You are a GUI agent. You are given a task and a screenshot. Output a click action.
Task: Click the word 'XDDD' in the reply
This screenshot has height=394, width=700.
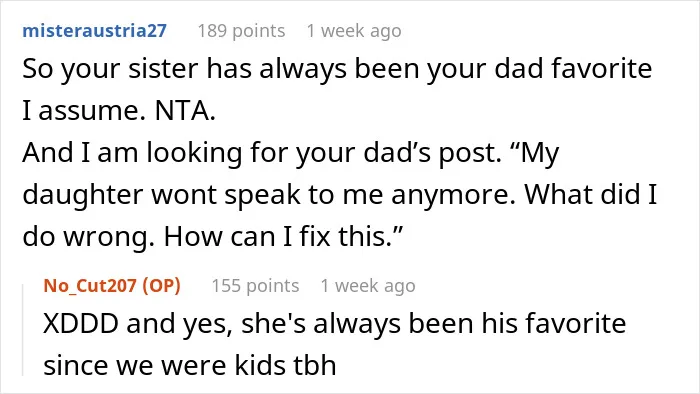pyautogui.click(x=81, y=323)
